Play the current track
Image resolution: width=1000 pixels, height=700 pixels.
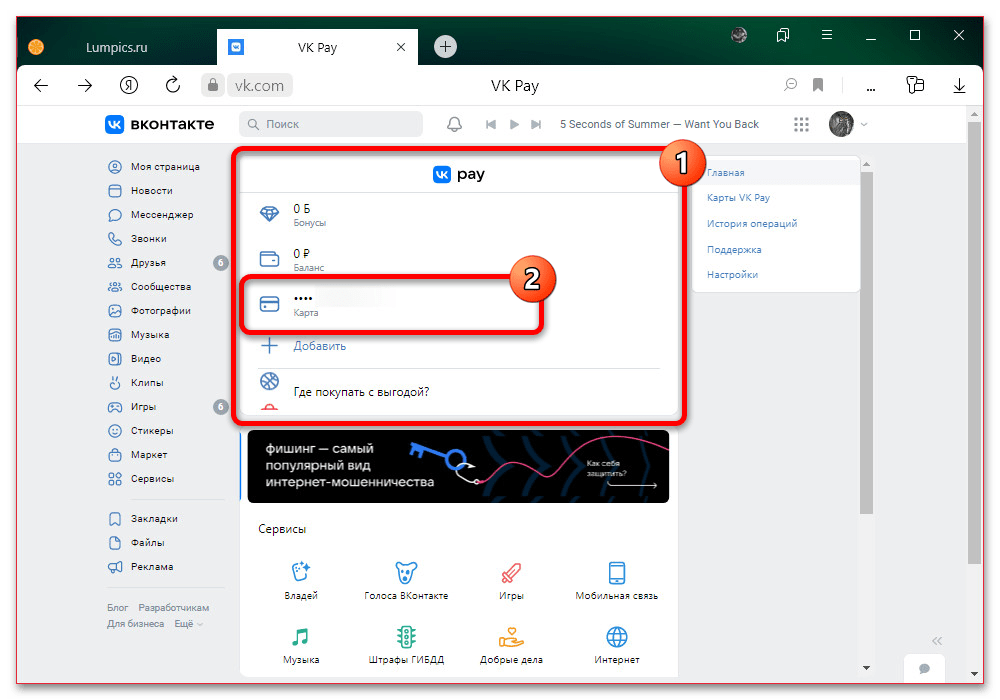click(x=514, y=124)
